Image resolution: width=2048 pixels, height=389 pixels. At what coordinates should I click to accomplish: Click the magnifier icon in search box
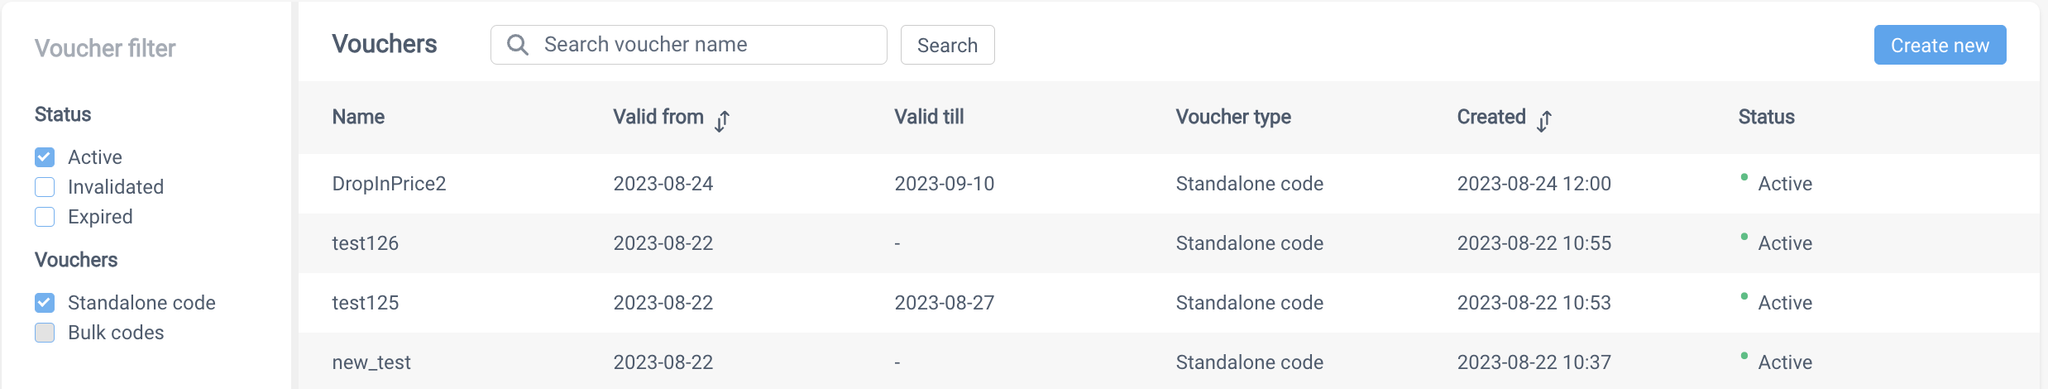point(517,45)
